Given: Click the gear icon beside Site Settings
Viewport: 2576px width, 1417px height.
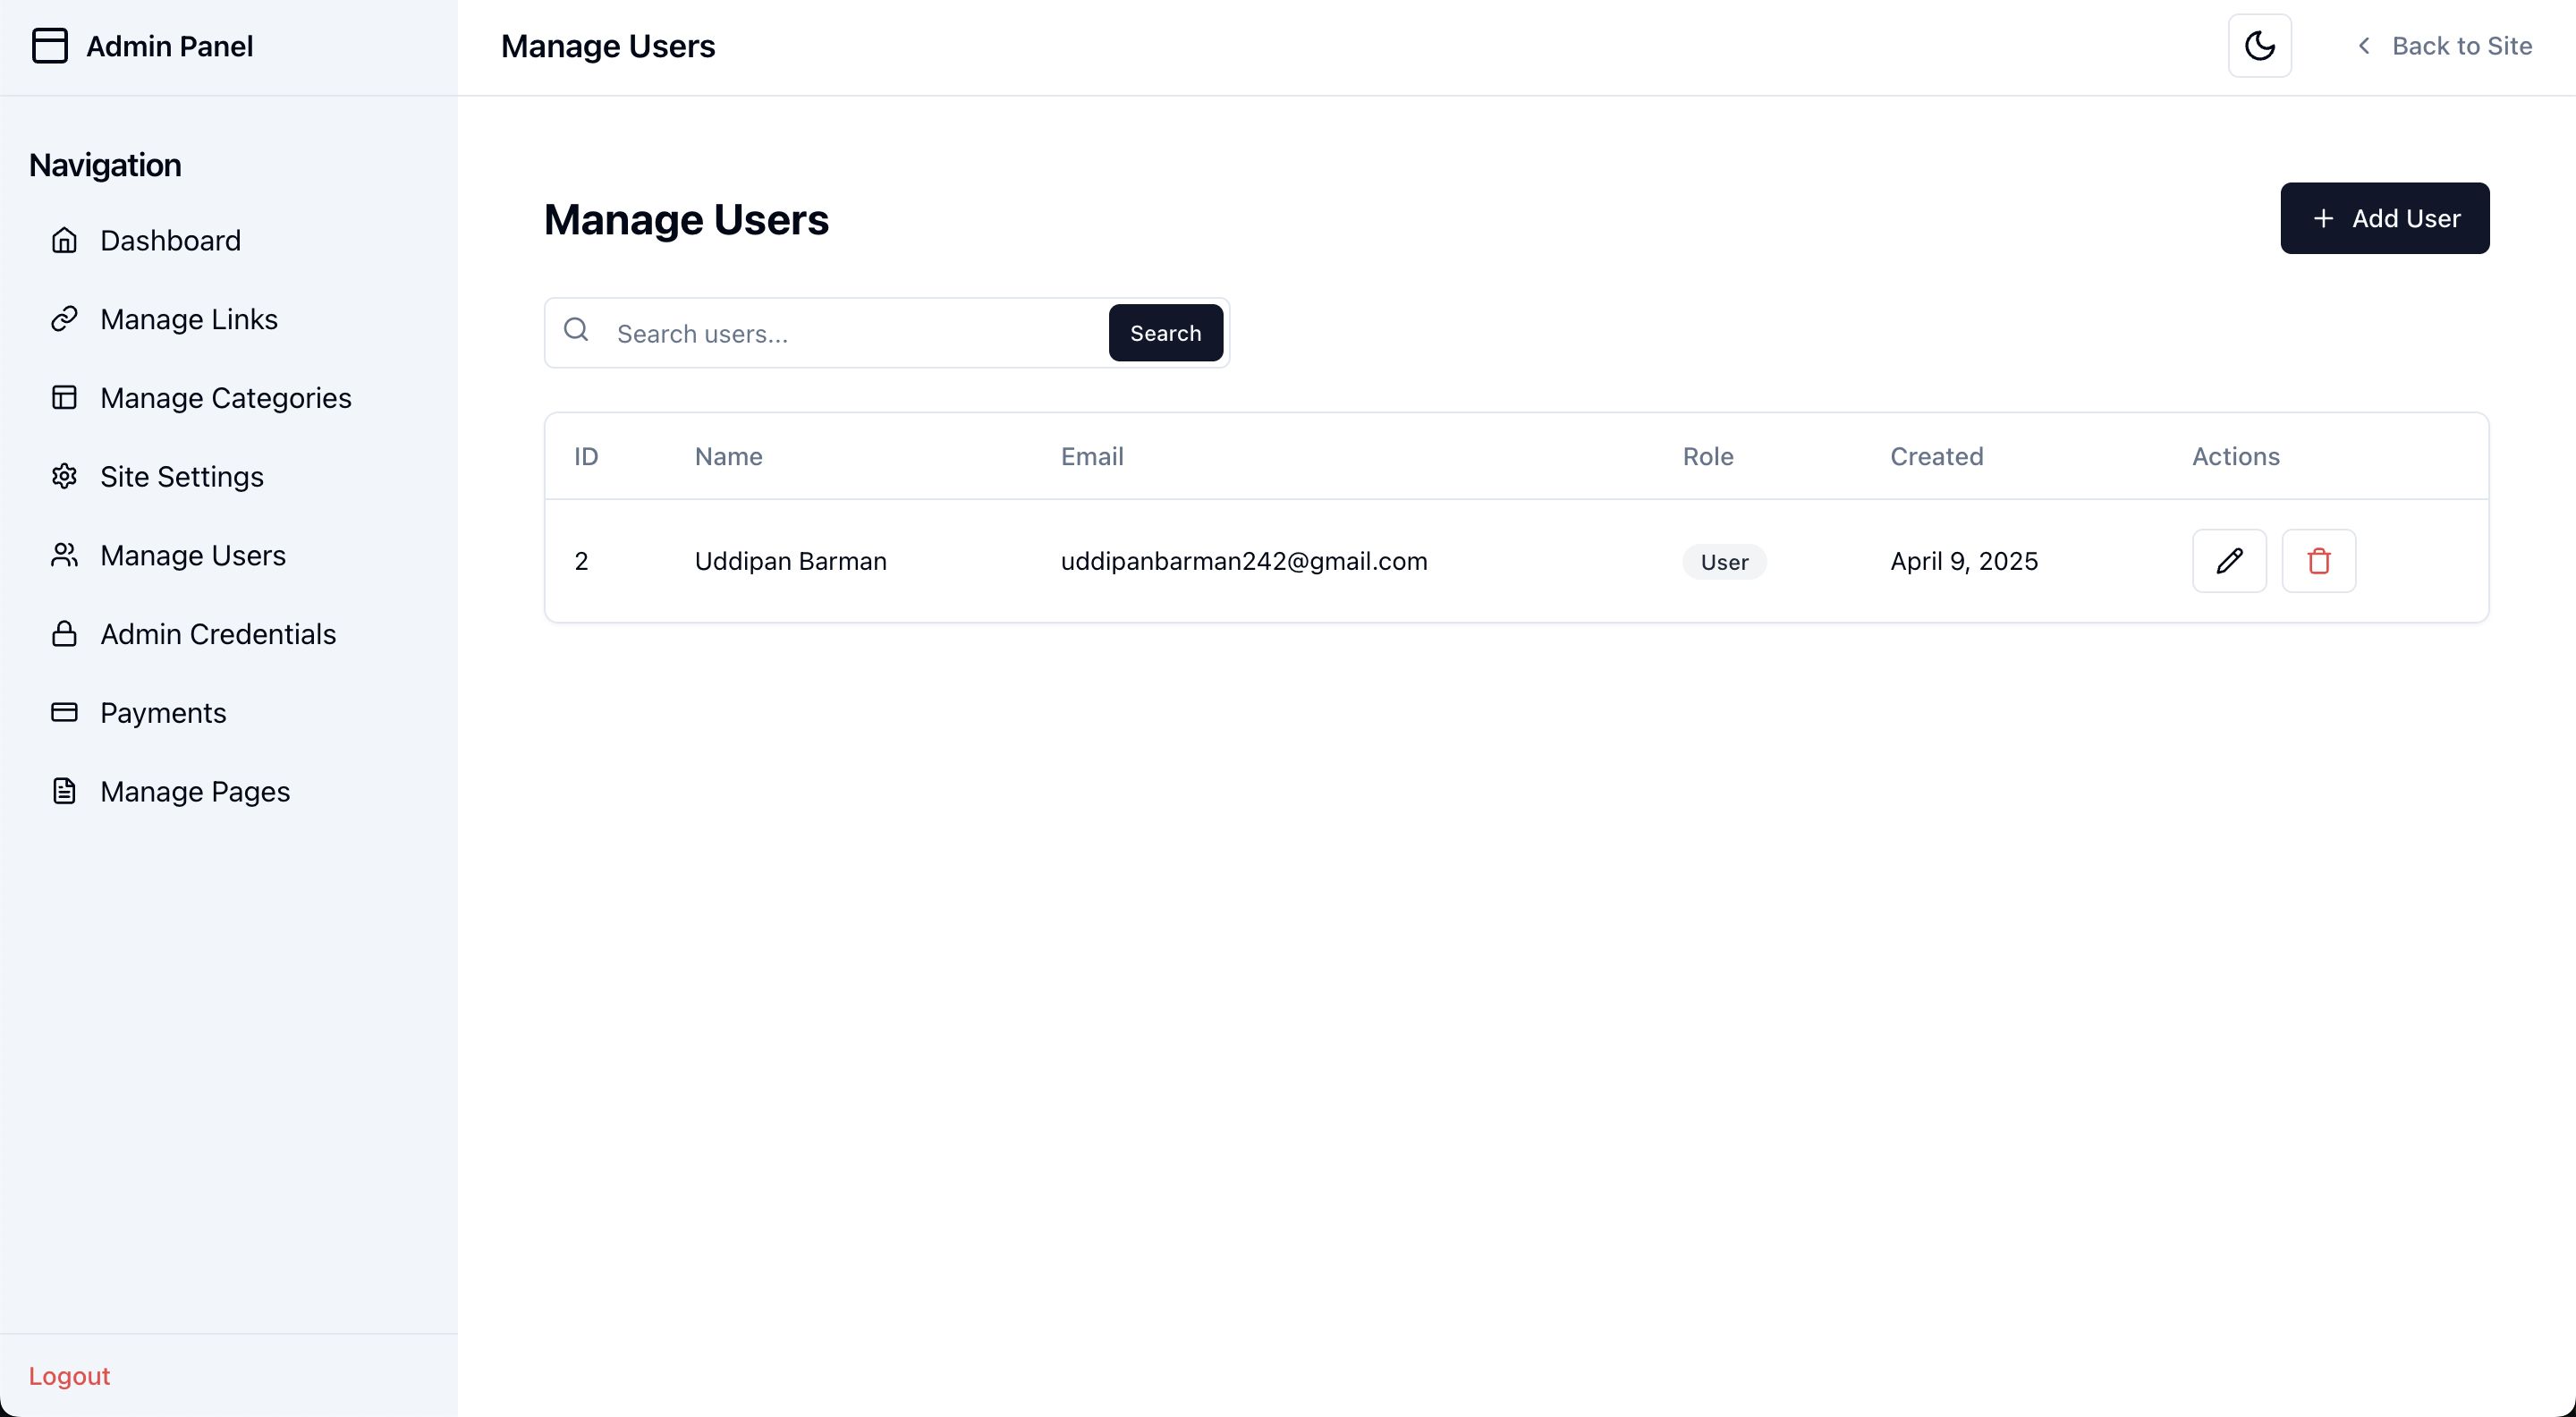Looking at the screenshot, I should pos(64,476).
